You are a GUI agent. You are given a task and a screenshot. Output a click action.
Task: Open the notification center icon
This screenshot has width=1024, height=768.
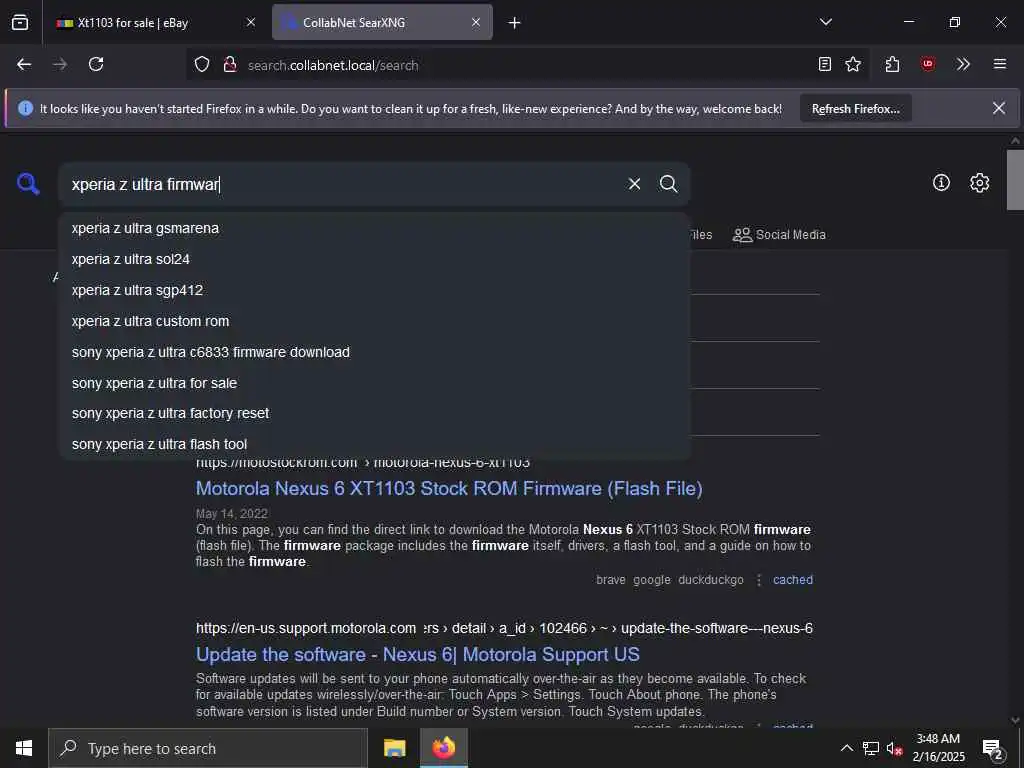click(x=994, y=749)
